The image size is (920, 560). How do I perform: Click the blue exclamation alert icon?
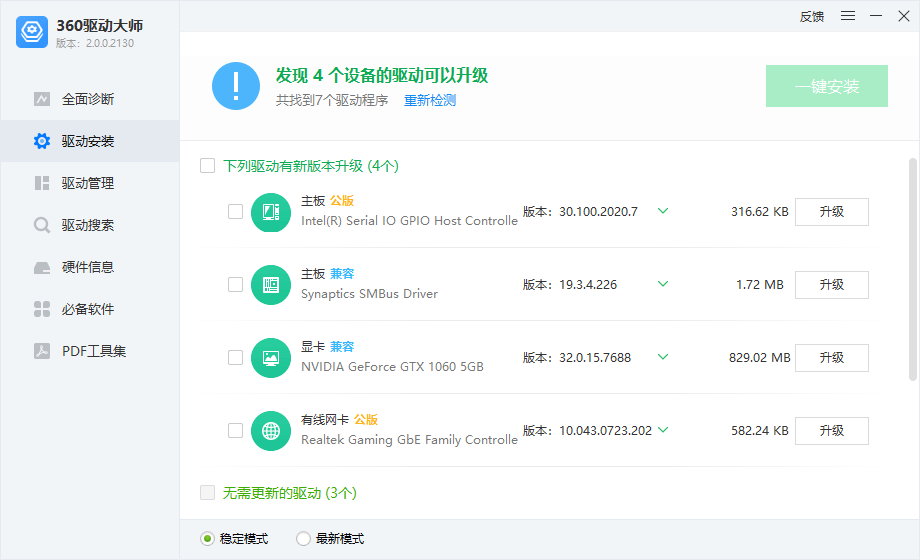tap(236, 86)
